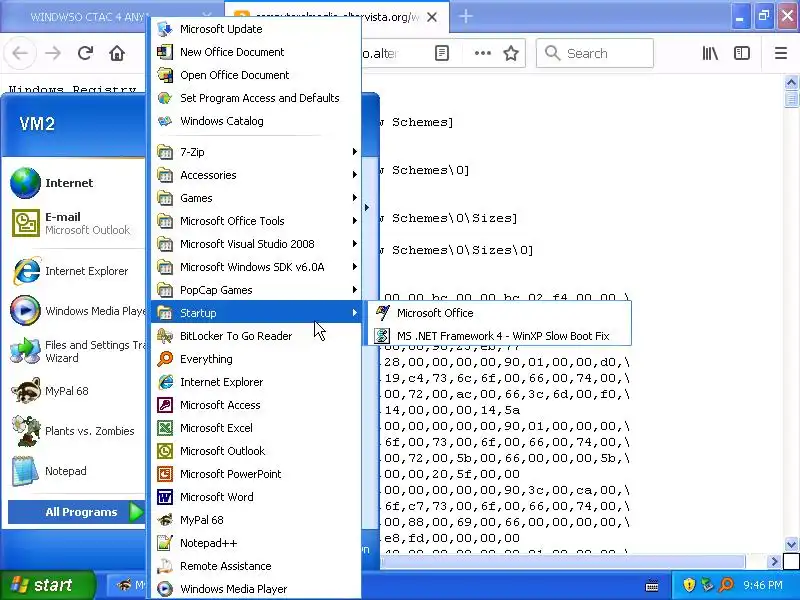
Task: Click horizontal scrollbar right arrow
Action: click(x=774, y=562)
